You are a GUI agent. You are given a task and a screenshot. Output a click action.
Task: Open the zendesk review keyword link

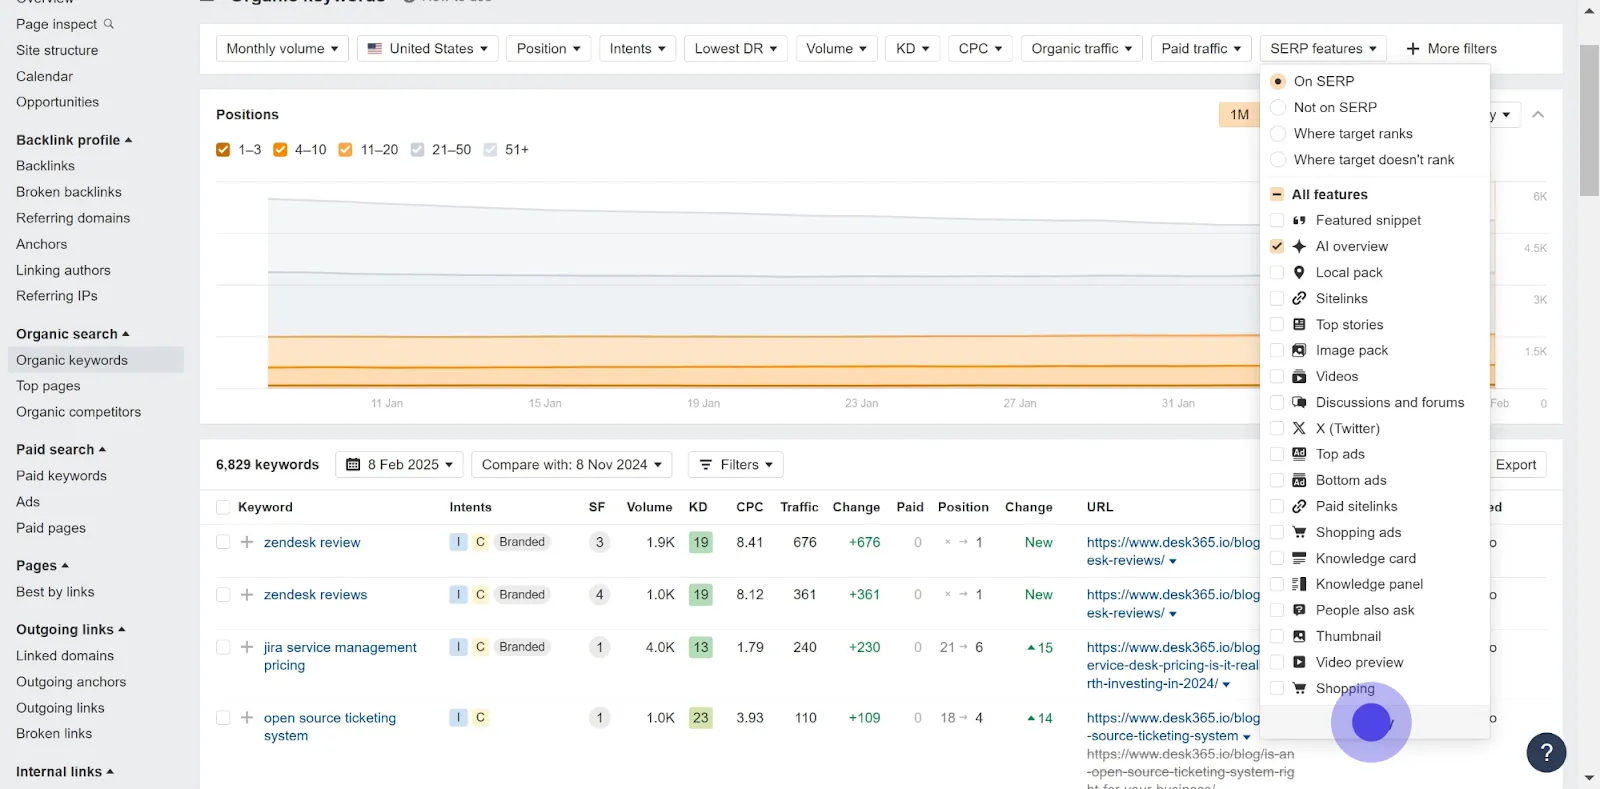point(312,542)
